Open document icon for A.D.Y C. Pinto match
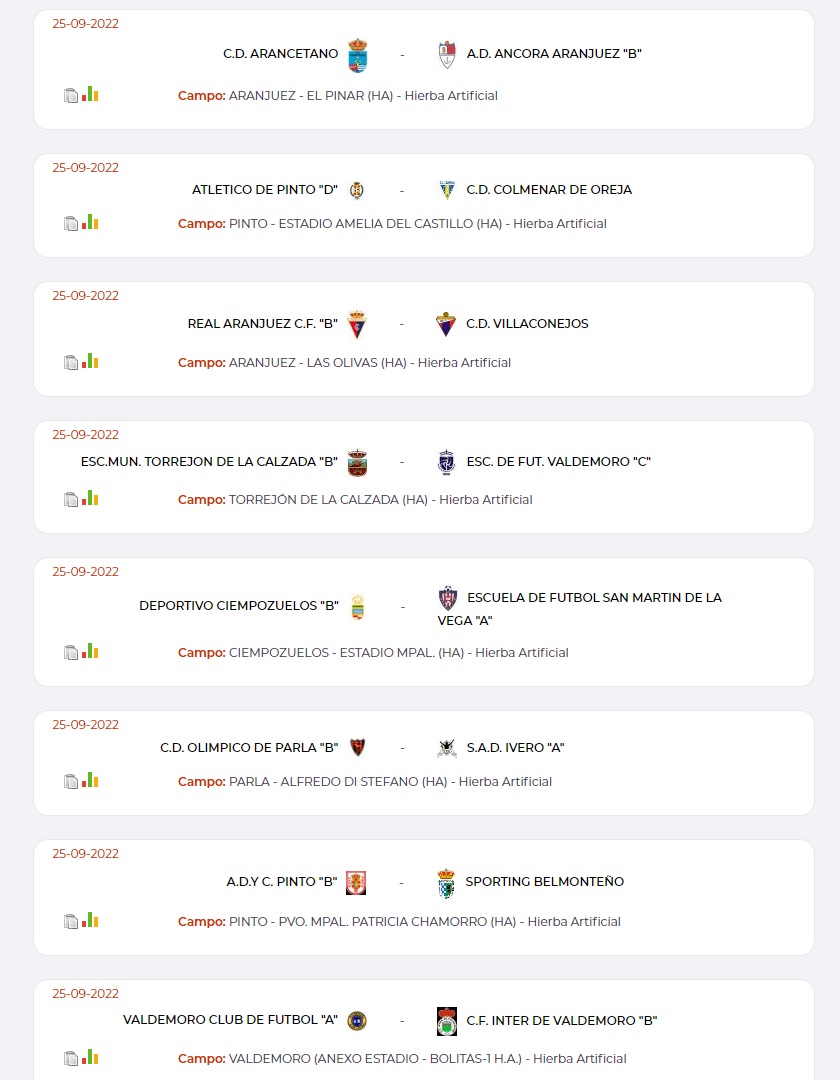840x1080 pixels. (x=71, y=921)
